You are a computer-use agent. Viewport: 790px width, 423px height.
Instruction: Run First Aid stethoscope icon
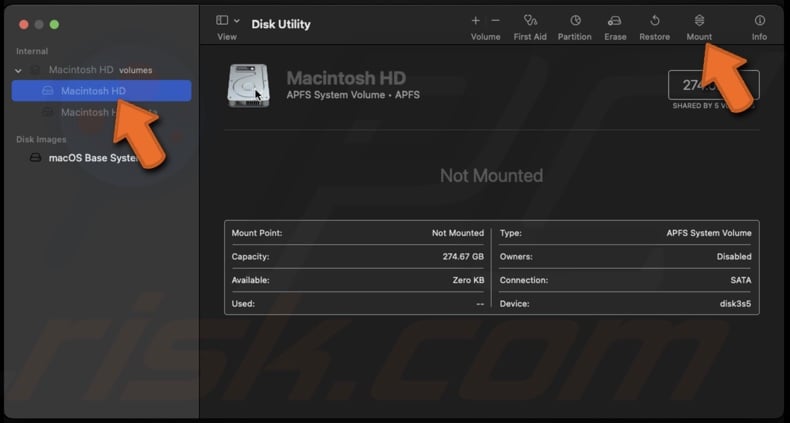tap(530, 20)
